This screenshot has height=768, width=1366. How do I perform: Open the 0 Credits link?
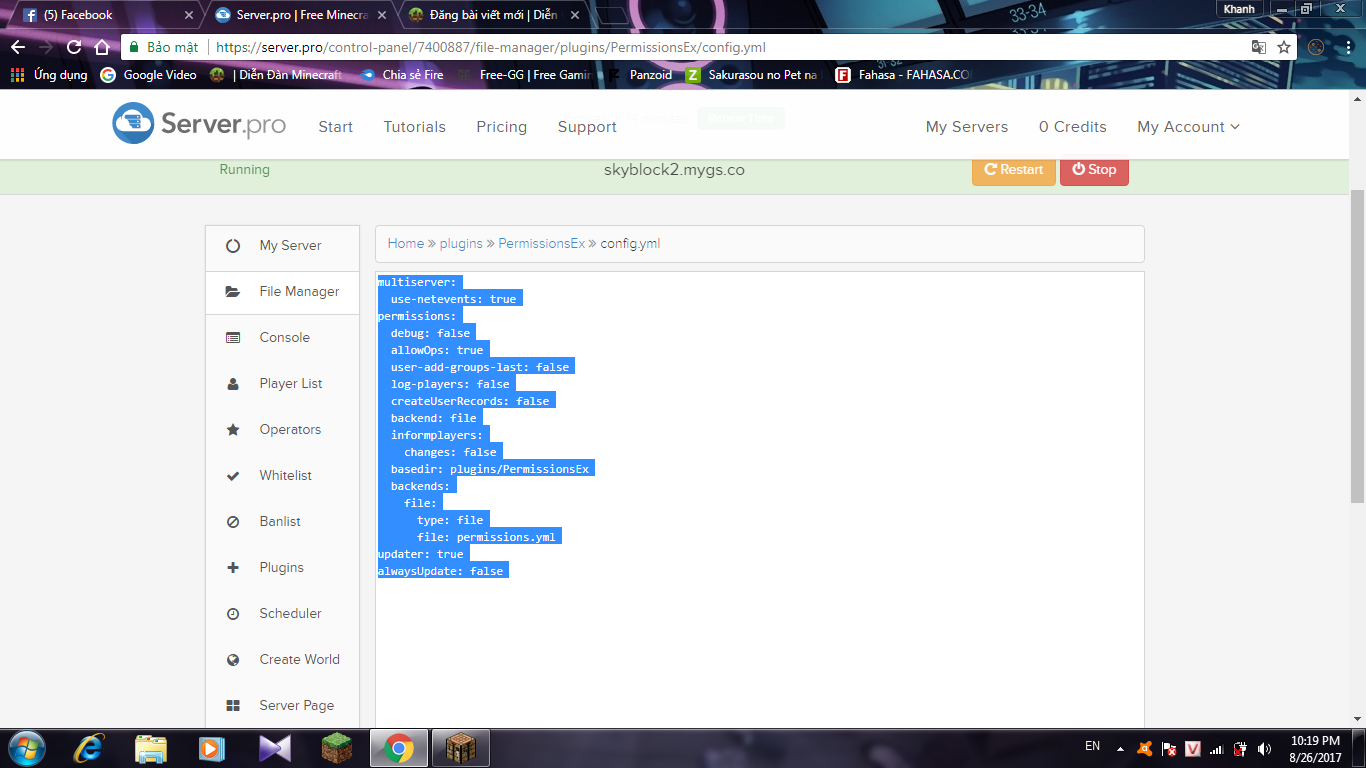(x=1073, y=127)
